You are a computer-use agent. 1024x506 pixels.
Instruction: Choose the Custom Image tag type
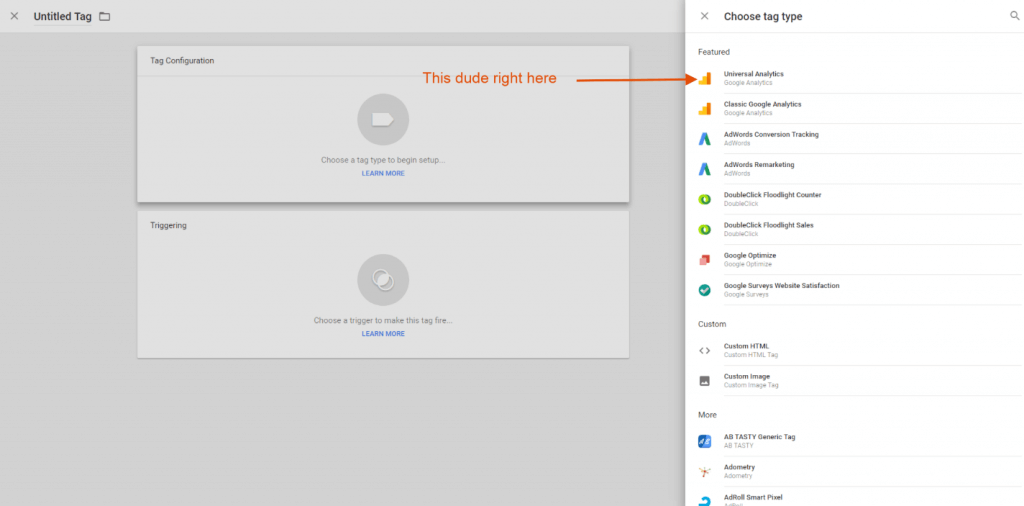point(859,381)
